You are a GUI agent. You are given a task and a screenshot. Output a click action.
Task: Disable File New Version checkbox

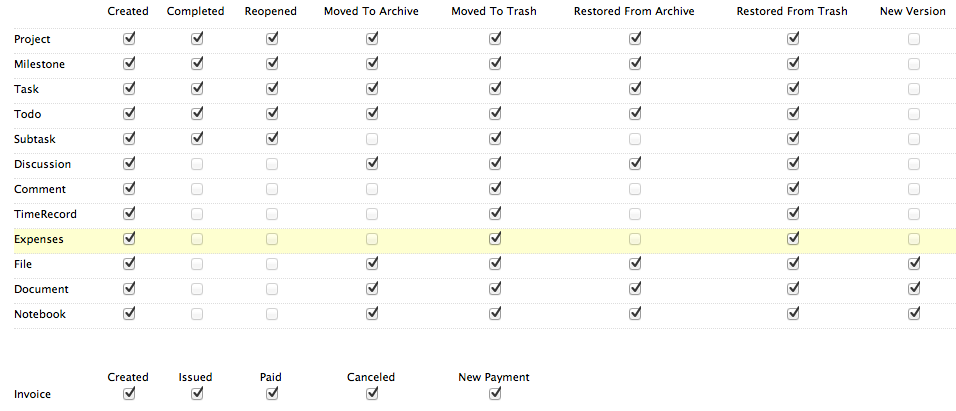914,264
